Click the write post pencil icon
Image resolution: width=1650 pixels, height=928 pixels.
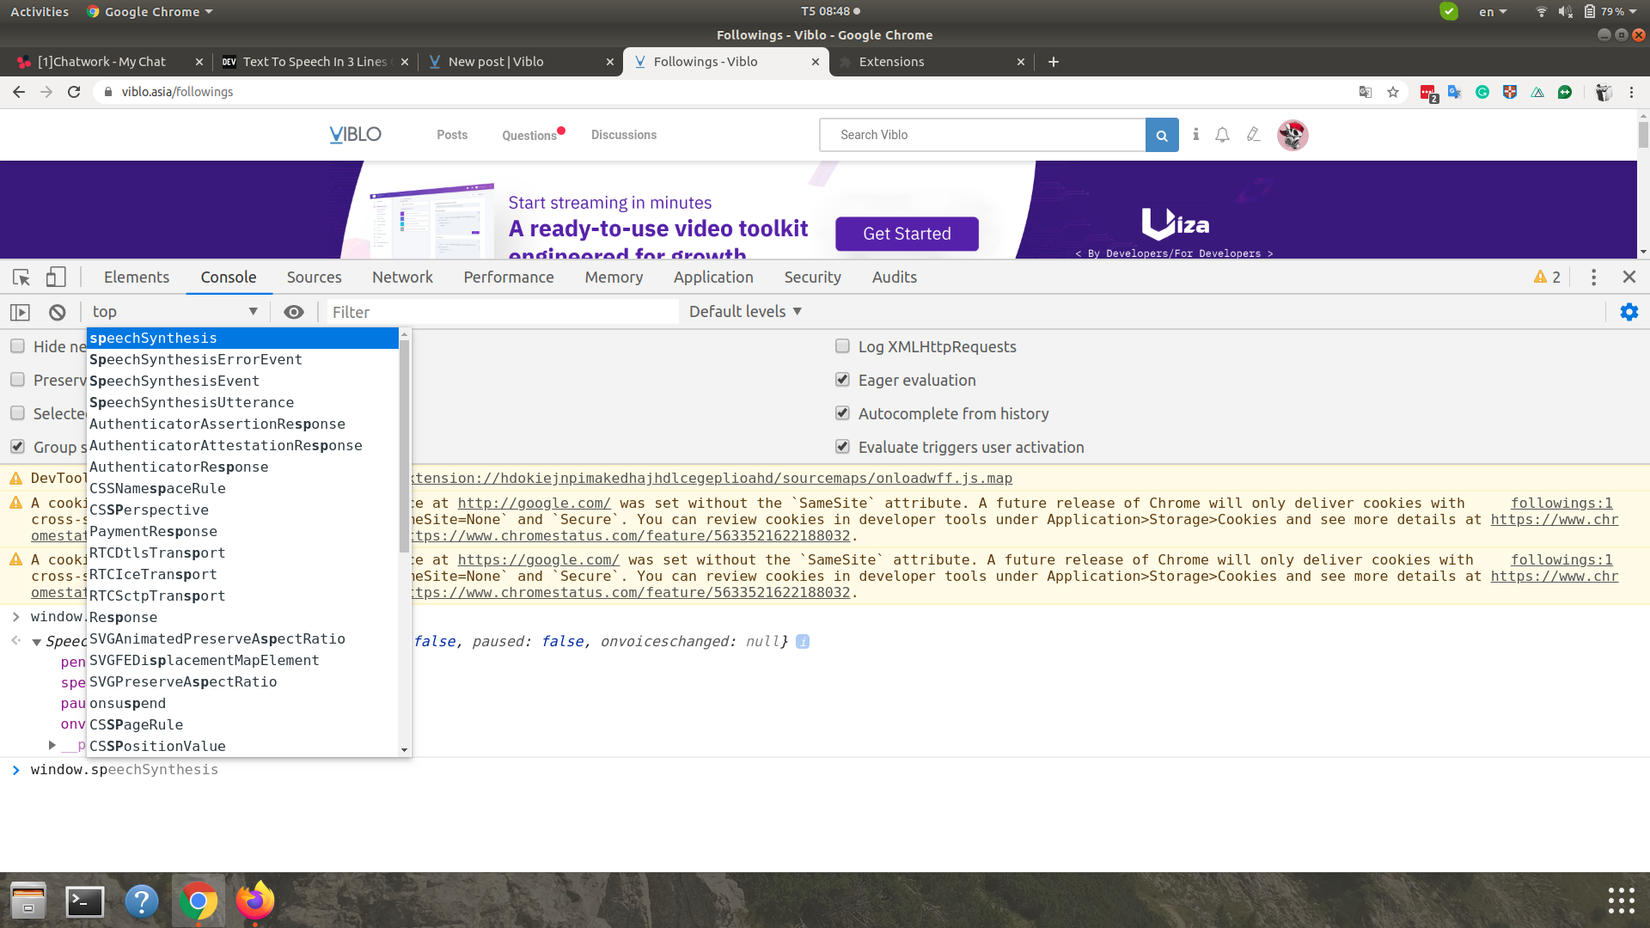tap(1254, 134)
